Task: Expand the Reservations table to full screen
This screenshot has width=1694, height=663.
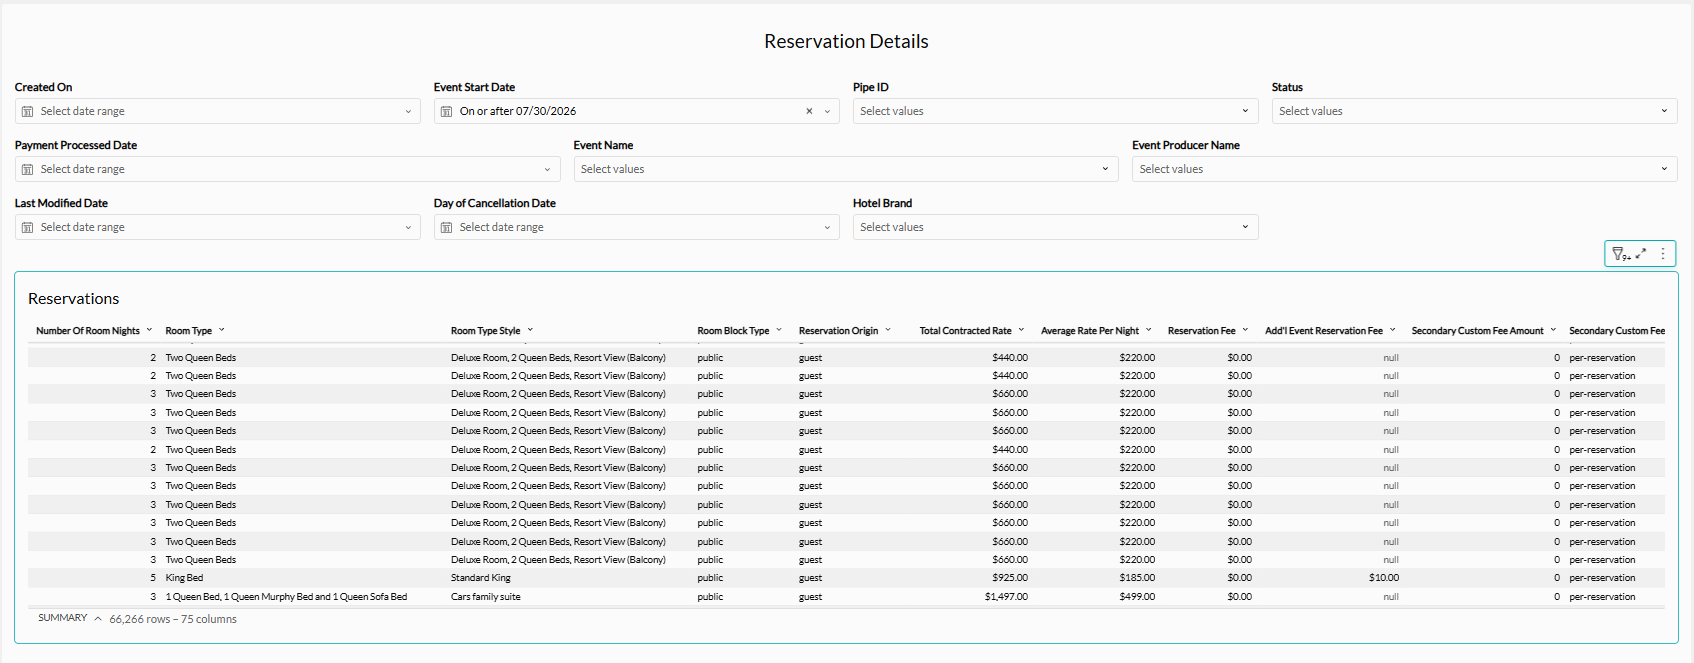Action: tap(1641, 254)
